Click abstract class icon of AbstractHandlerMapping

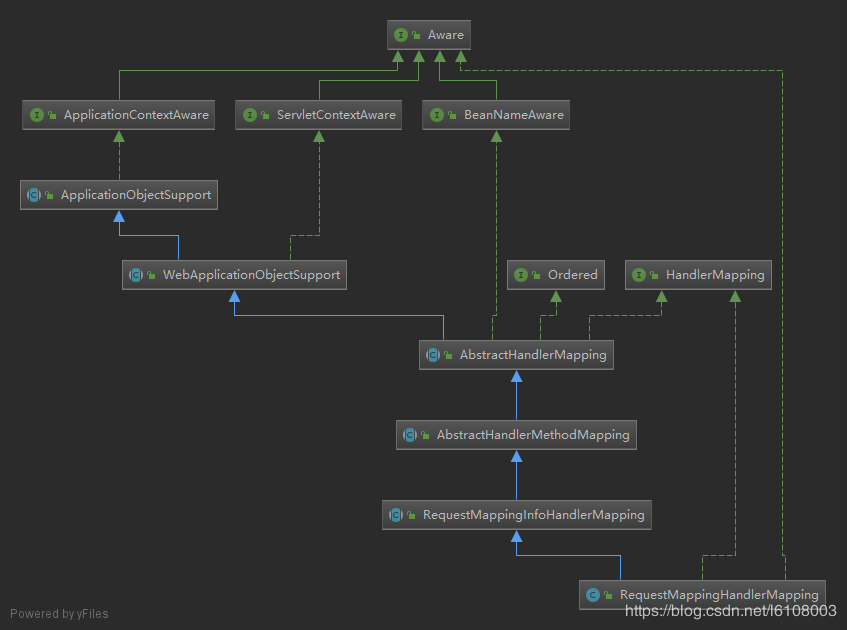click(433, 355)
